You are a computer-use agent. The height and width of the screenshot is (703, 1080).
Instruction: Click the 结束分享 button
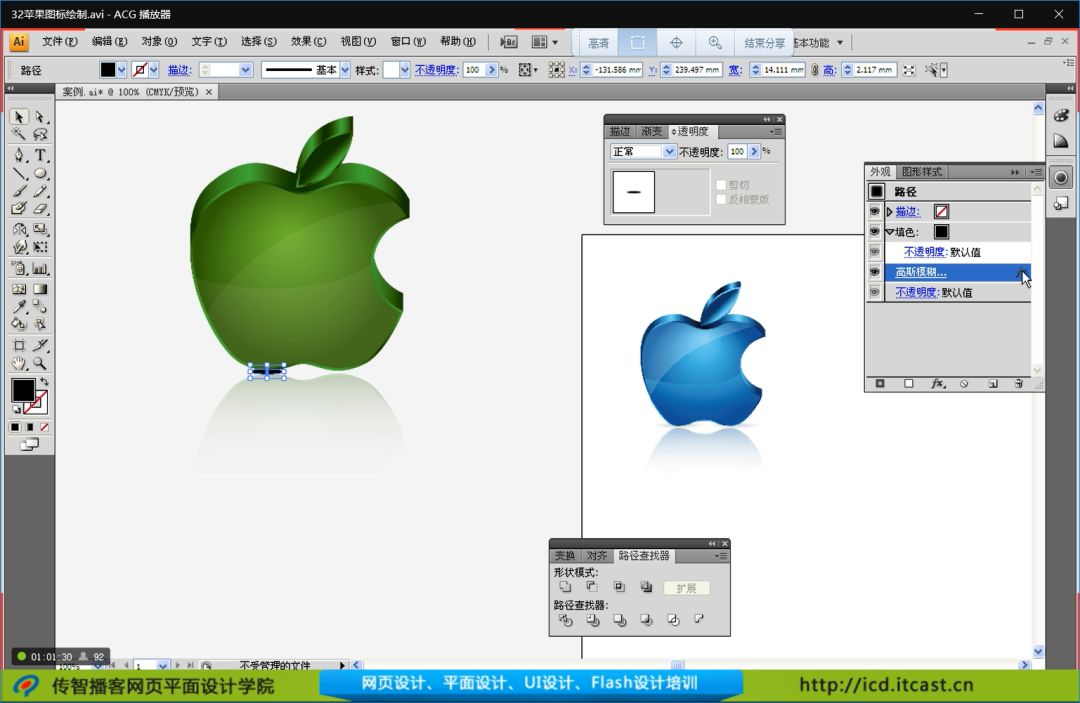click(765, 43)
